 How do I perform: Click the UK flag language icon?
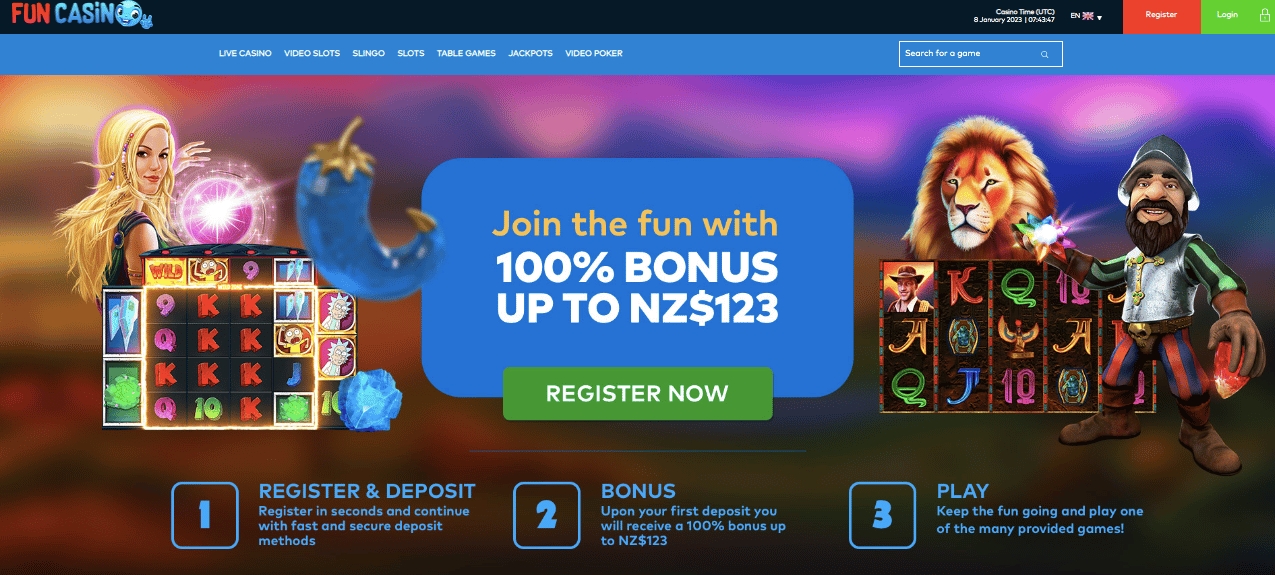[x=1088, y=16]
